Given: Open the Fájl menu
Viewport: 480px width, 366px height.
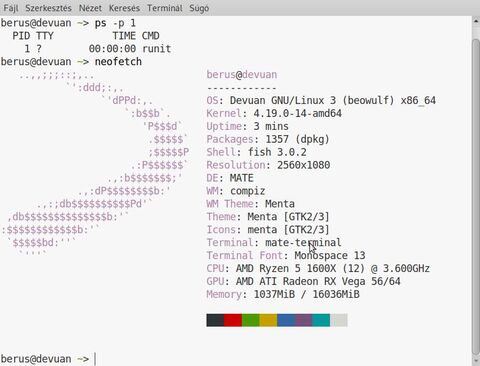Looking at the screenshot, I should (x=11, y=8).
